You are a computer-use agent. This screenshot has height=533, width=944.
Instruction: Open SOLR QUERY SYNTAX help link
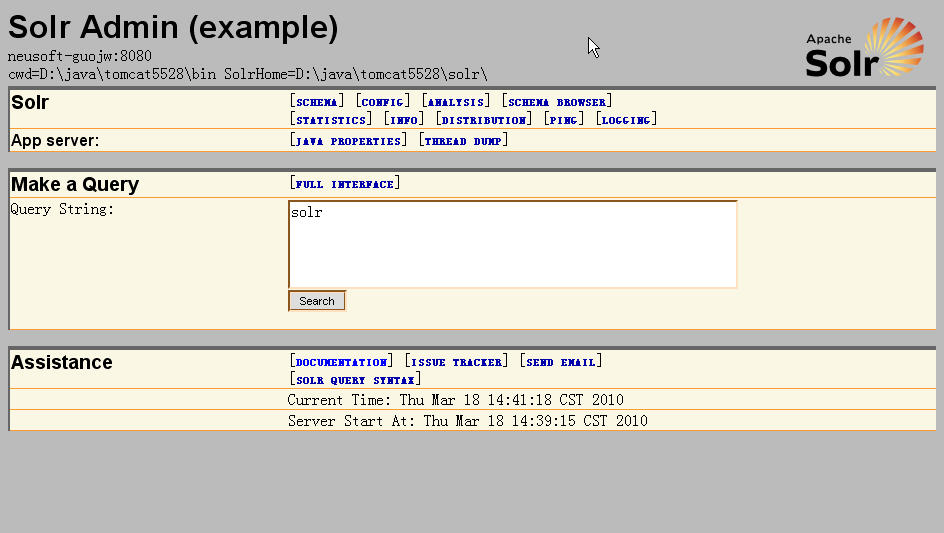click(355, 380)
